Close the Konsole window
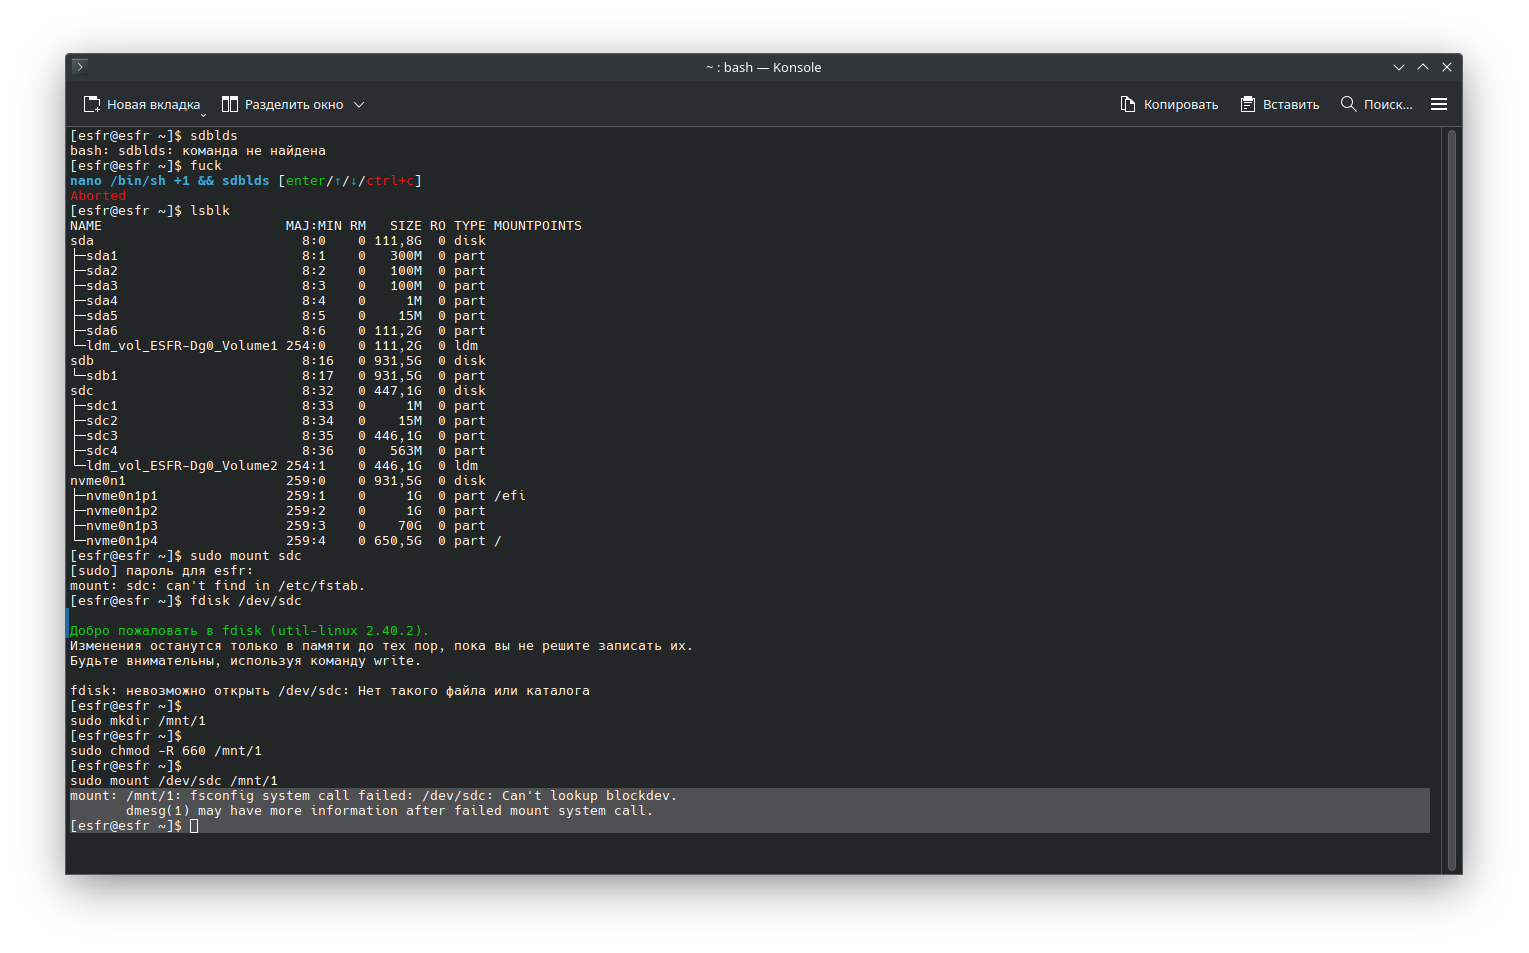Screen dimensions: 1529x953 [1447, 67]
